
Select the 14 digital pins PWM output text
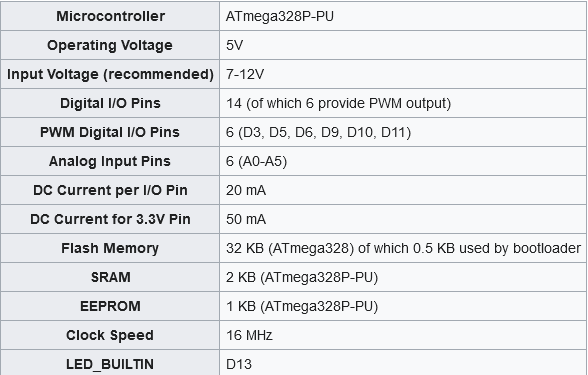tap(338, 104)
